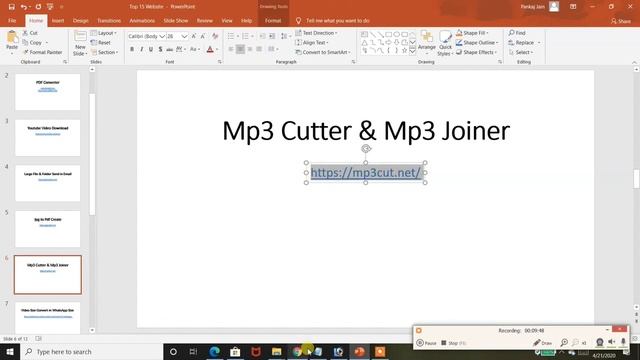This screenshot has height=360, width=640.
Task: Open the File tab
Action: click(12, 20)
